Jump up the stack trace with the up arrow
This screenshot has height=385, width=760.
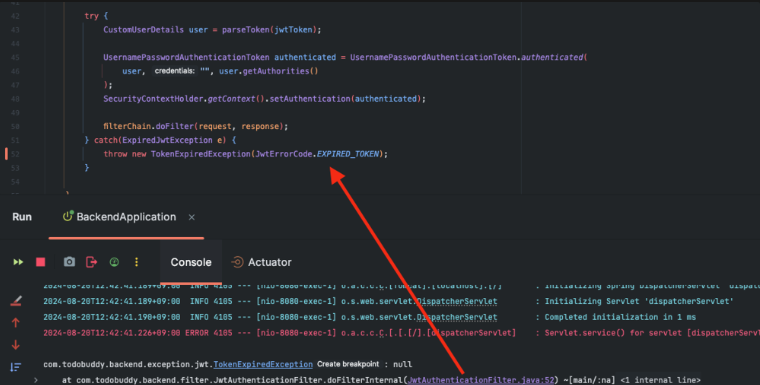(16, 322)
